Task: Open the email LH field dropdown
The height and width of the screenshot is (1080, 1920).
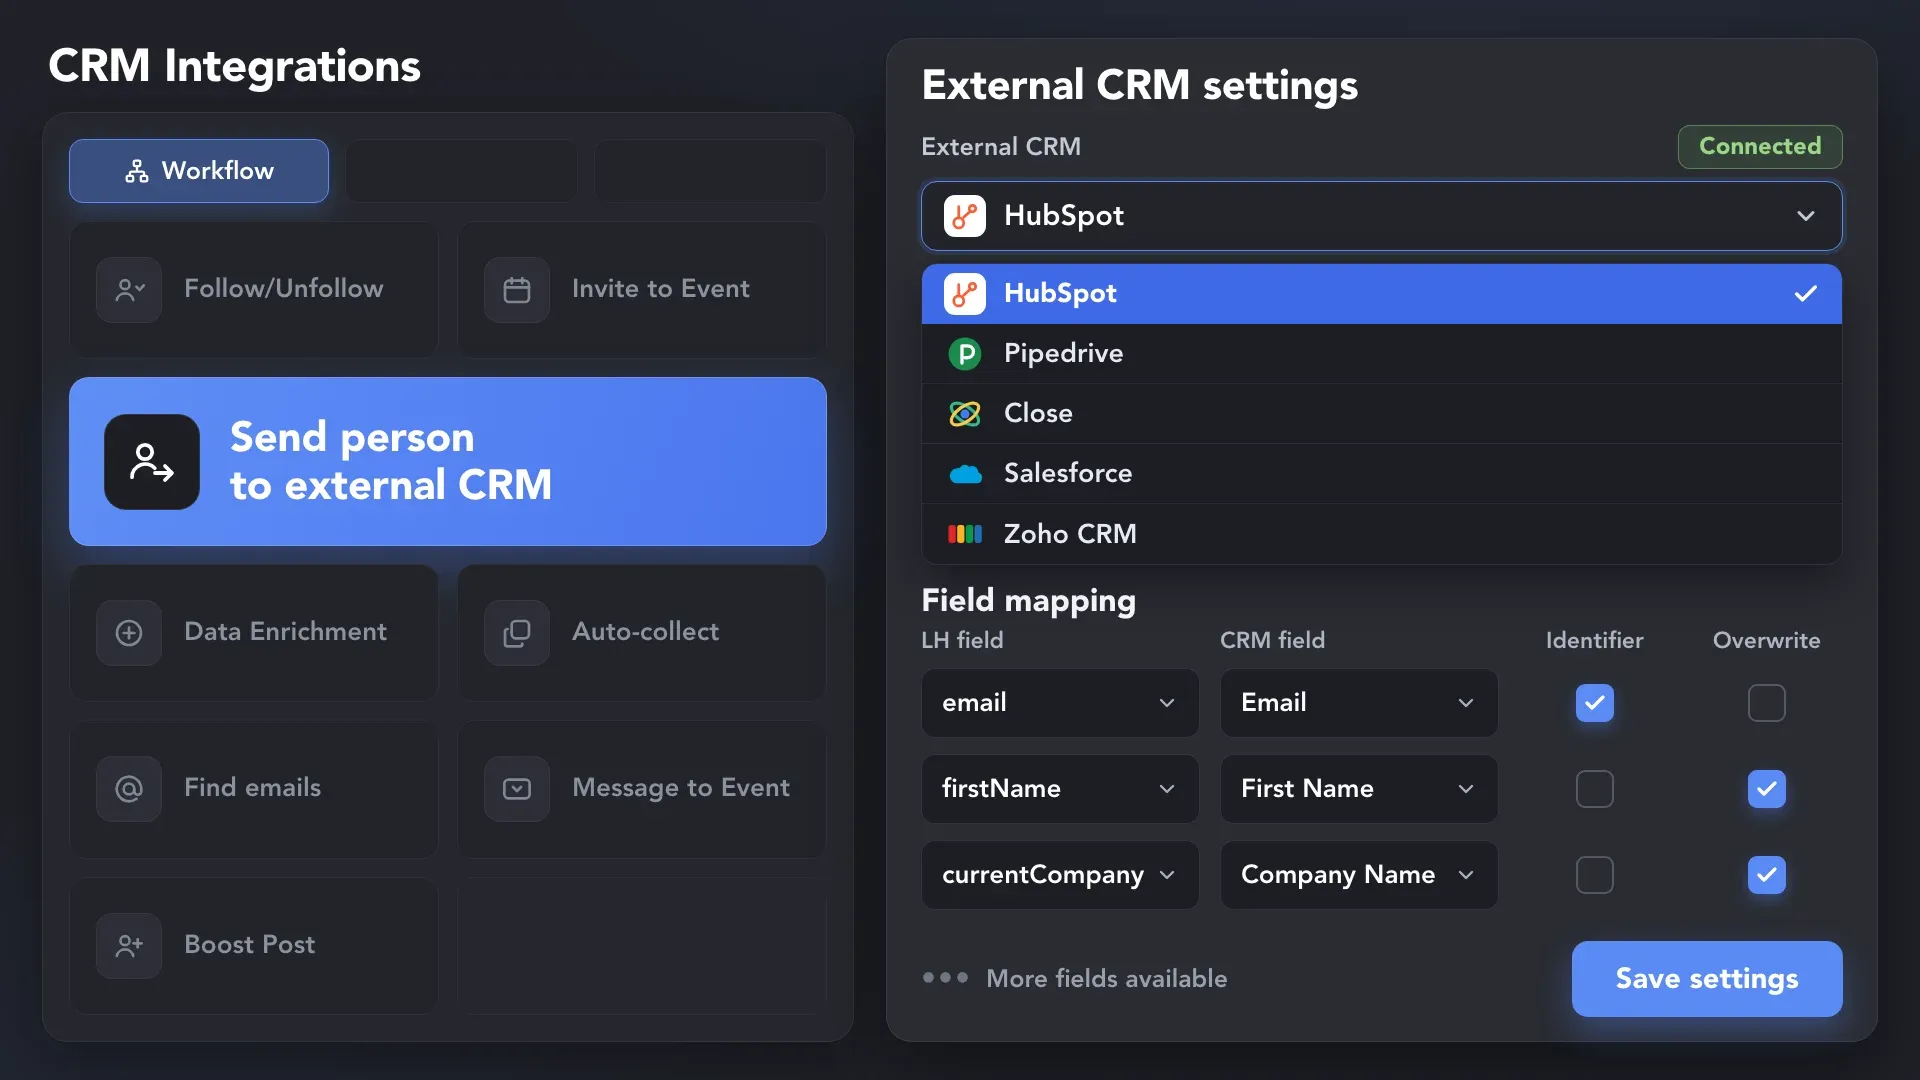Action: coord(1060,703)
